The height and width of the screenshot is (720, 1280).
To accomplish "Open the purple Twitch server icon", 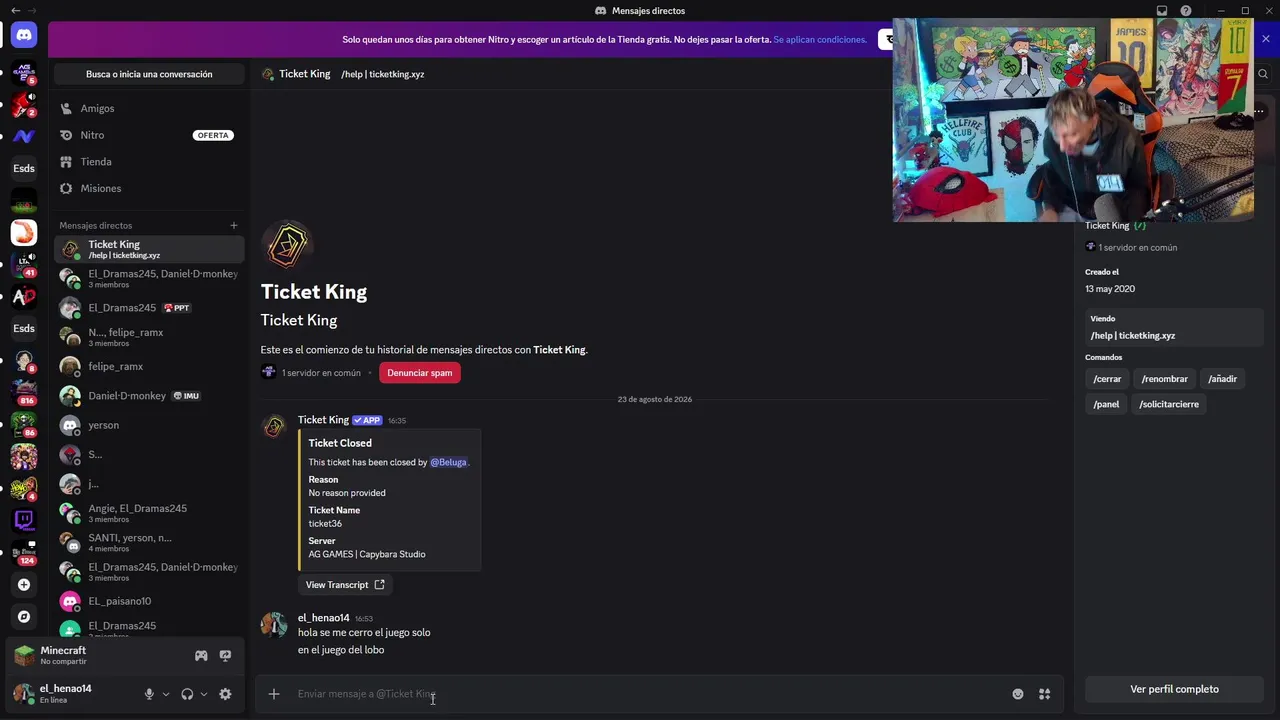I will tap(24, 520).
